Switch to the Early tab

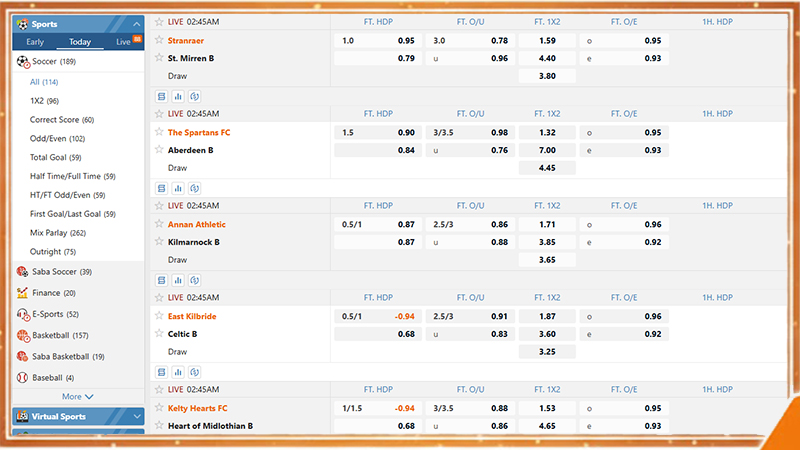(35, 42)
